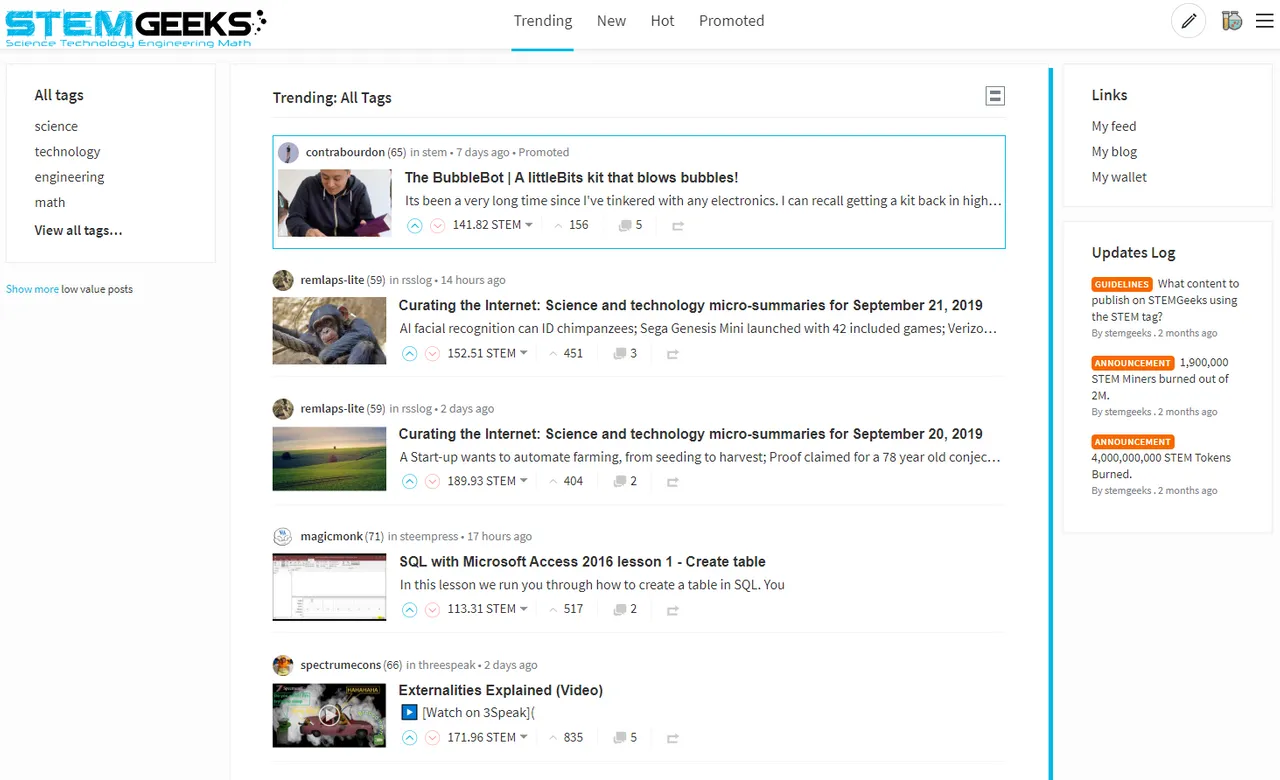This screenshot has height=780, width=1280.
Task: Expand 171.96 STEM payout dropdown
Action: tap(488, 737)
